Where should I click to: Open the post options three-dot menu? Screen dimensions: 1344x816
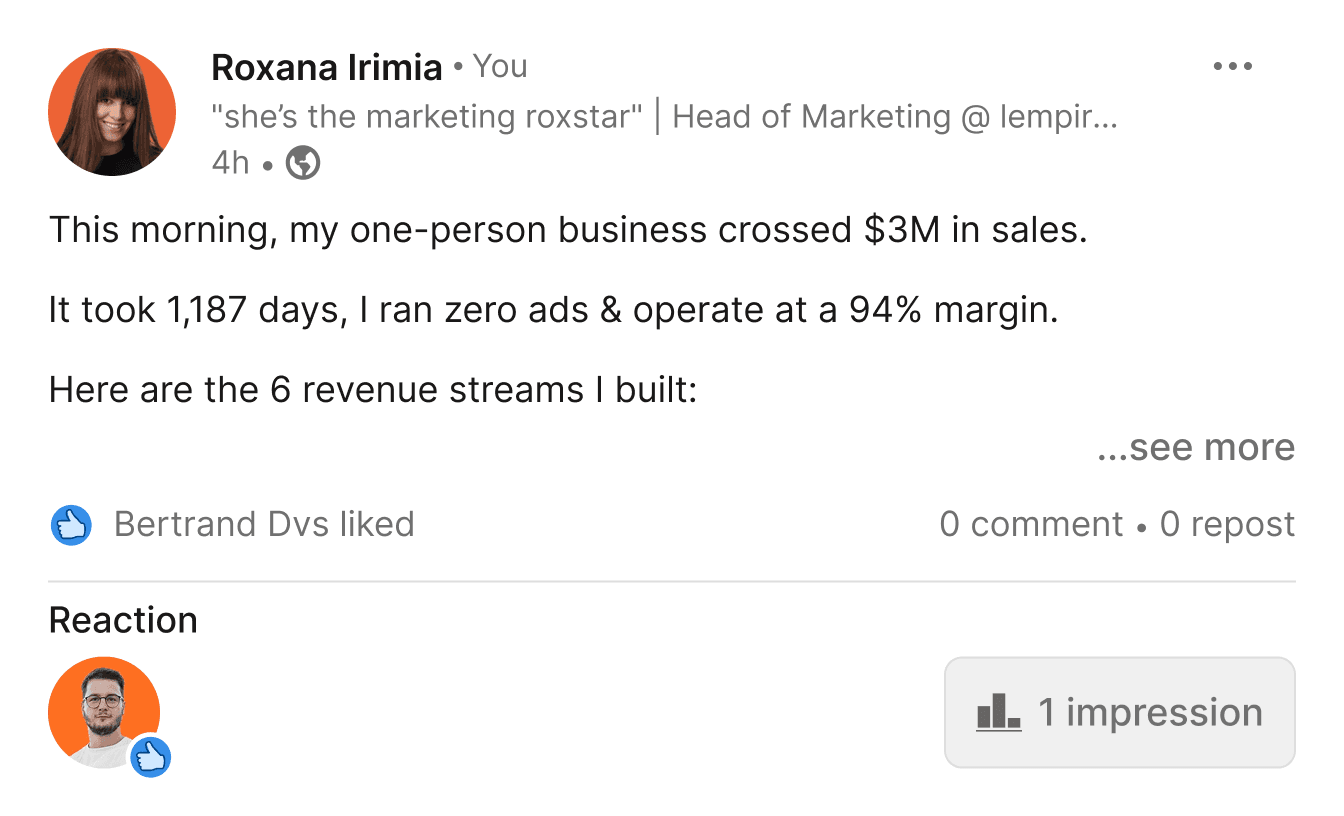coord(1232,65)
